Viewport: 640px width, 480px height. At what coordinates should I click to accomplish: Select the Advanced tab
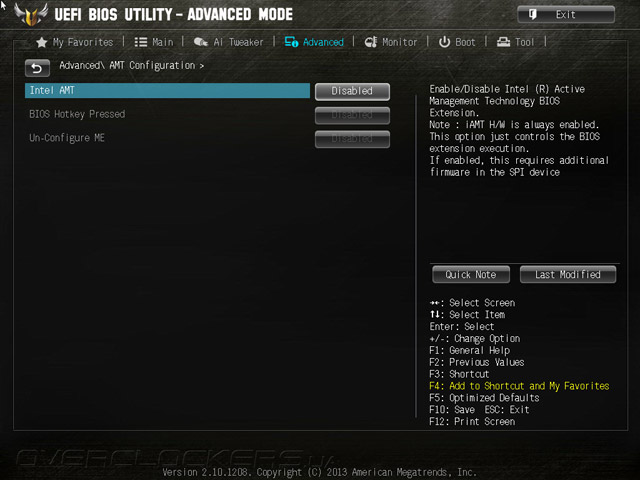[x=314, y=42]
